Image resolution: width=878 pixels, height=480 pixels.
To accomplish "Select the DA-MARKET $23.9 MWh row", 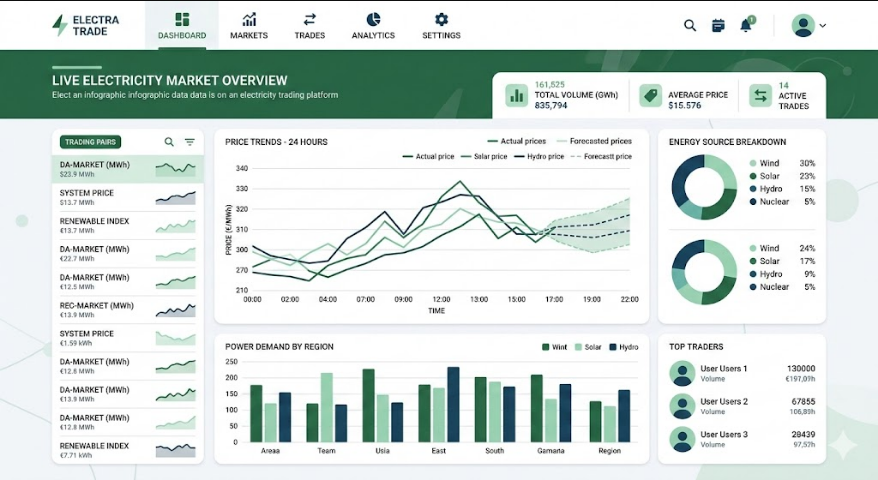I will point(128,169).
